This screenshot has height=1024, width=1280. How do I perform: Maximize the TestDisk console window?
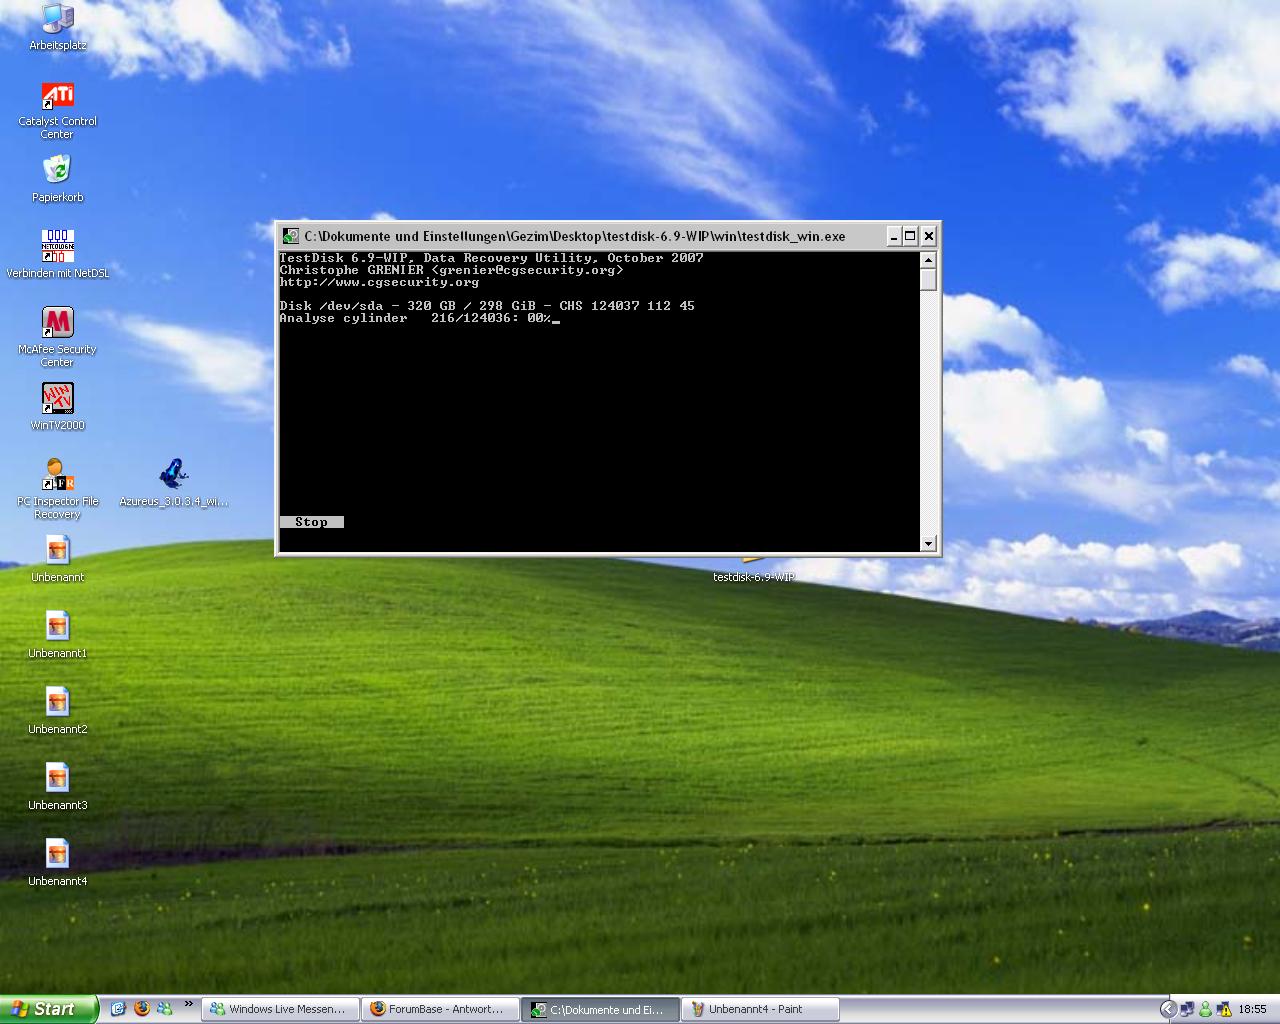point(910,236)
